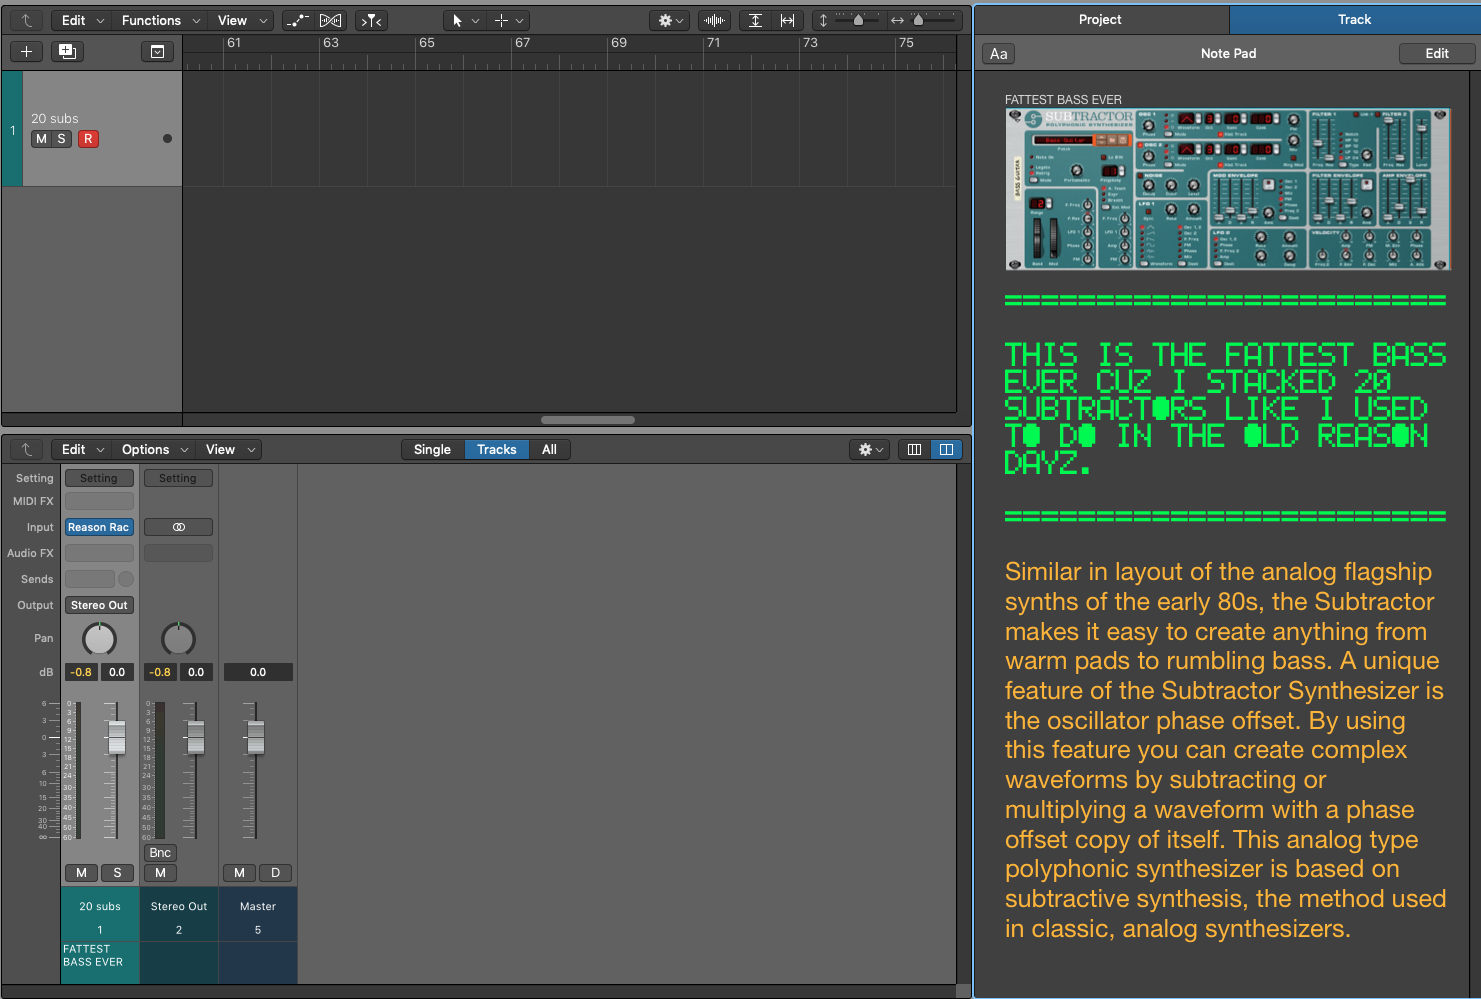Select the 20 subs track header
The image size is (1481, 999).
coord(102,128)
